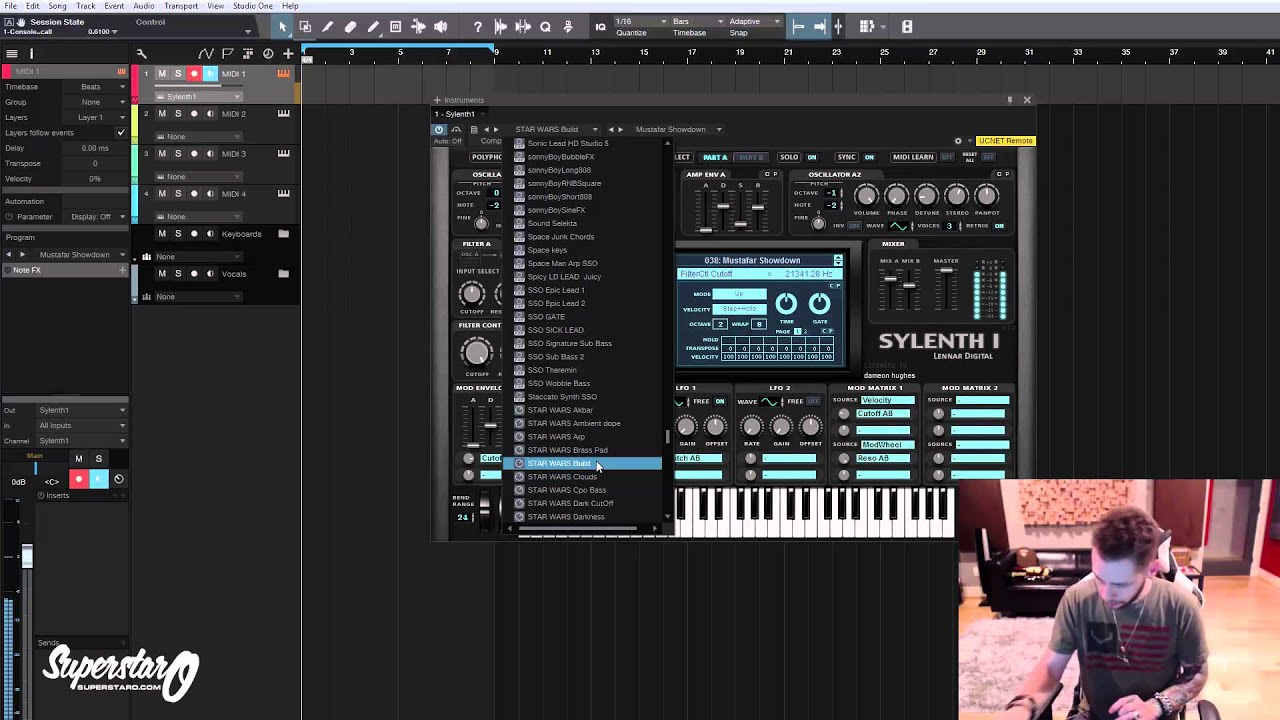The image size is (1280, 720).
Task: Mute the MIDI 1 track
Action: (161, 73)
